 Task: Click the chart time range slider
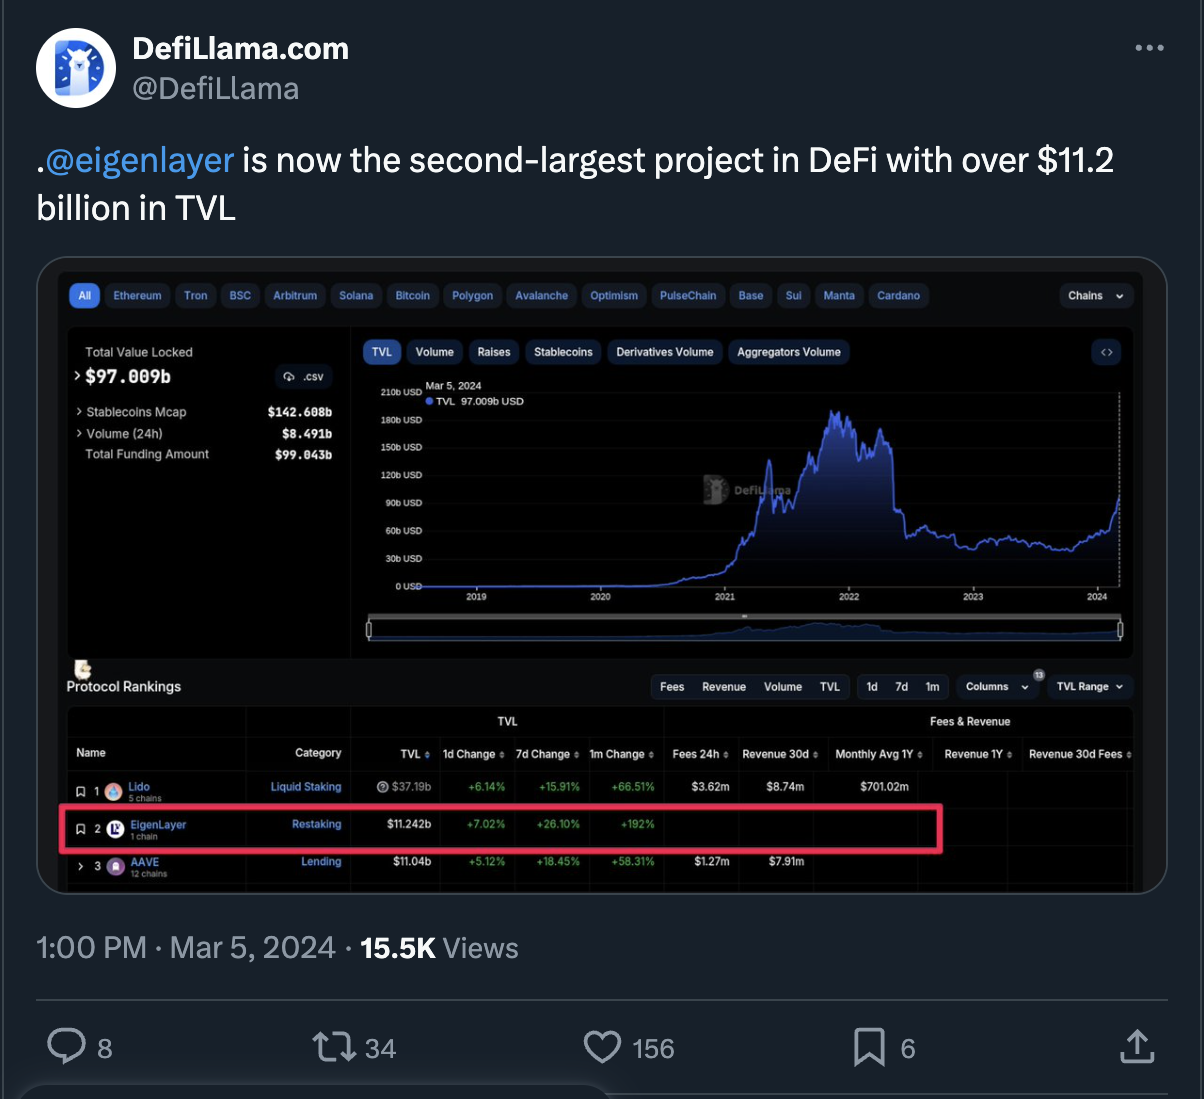click(744, 629)
